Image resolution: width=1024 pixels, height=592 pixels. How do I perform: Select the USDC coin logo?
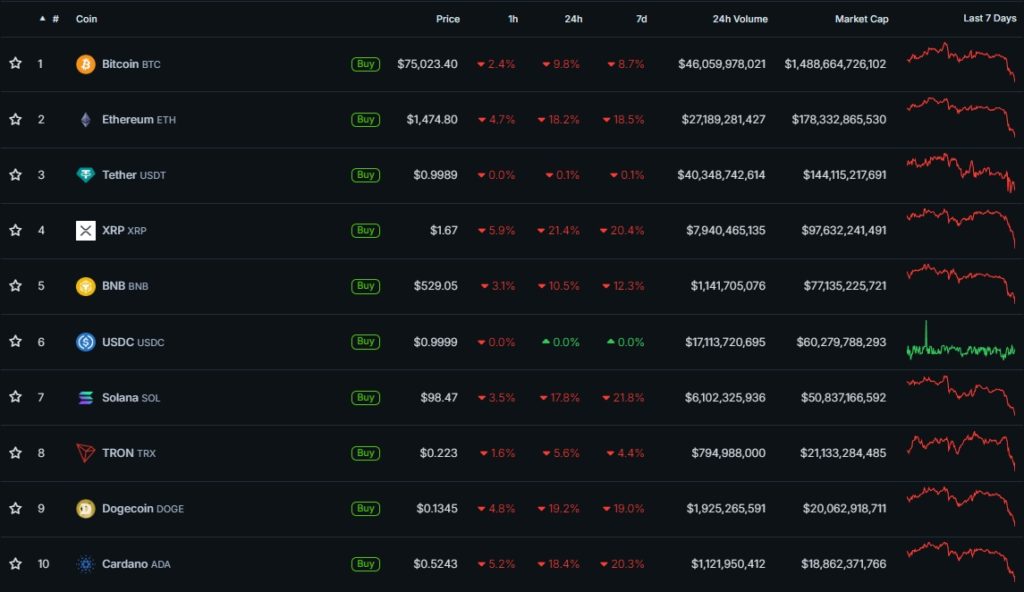86,341
